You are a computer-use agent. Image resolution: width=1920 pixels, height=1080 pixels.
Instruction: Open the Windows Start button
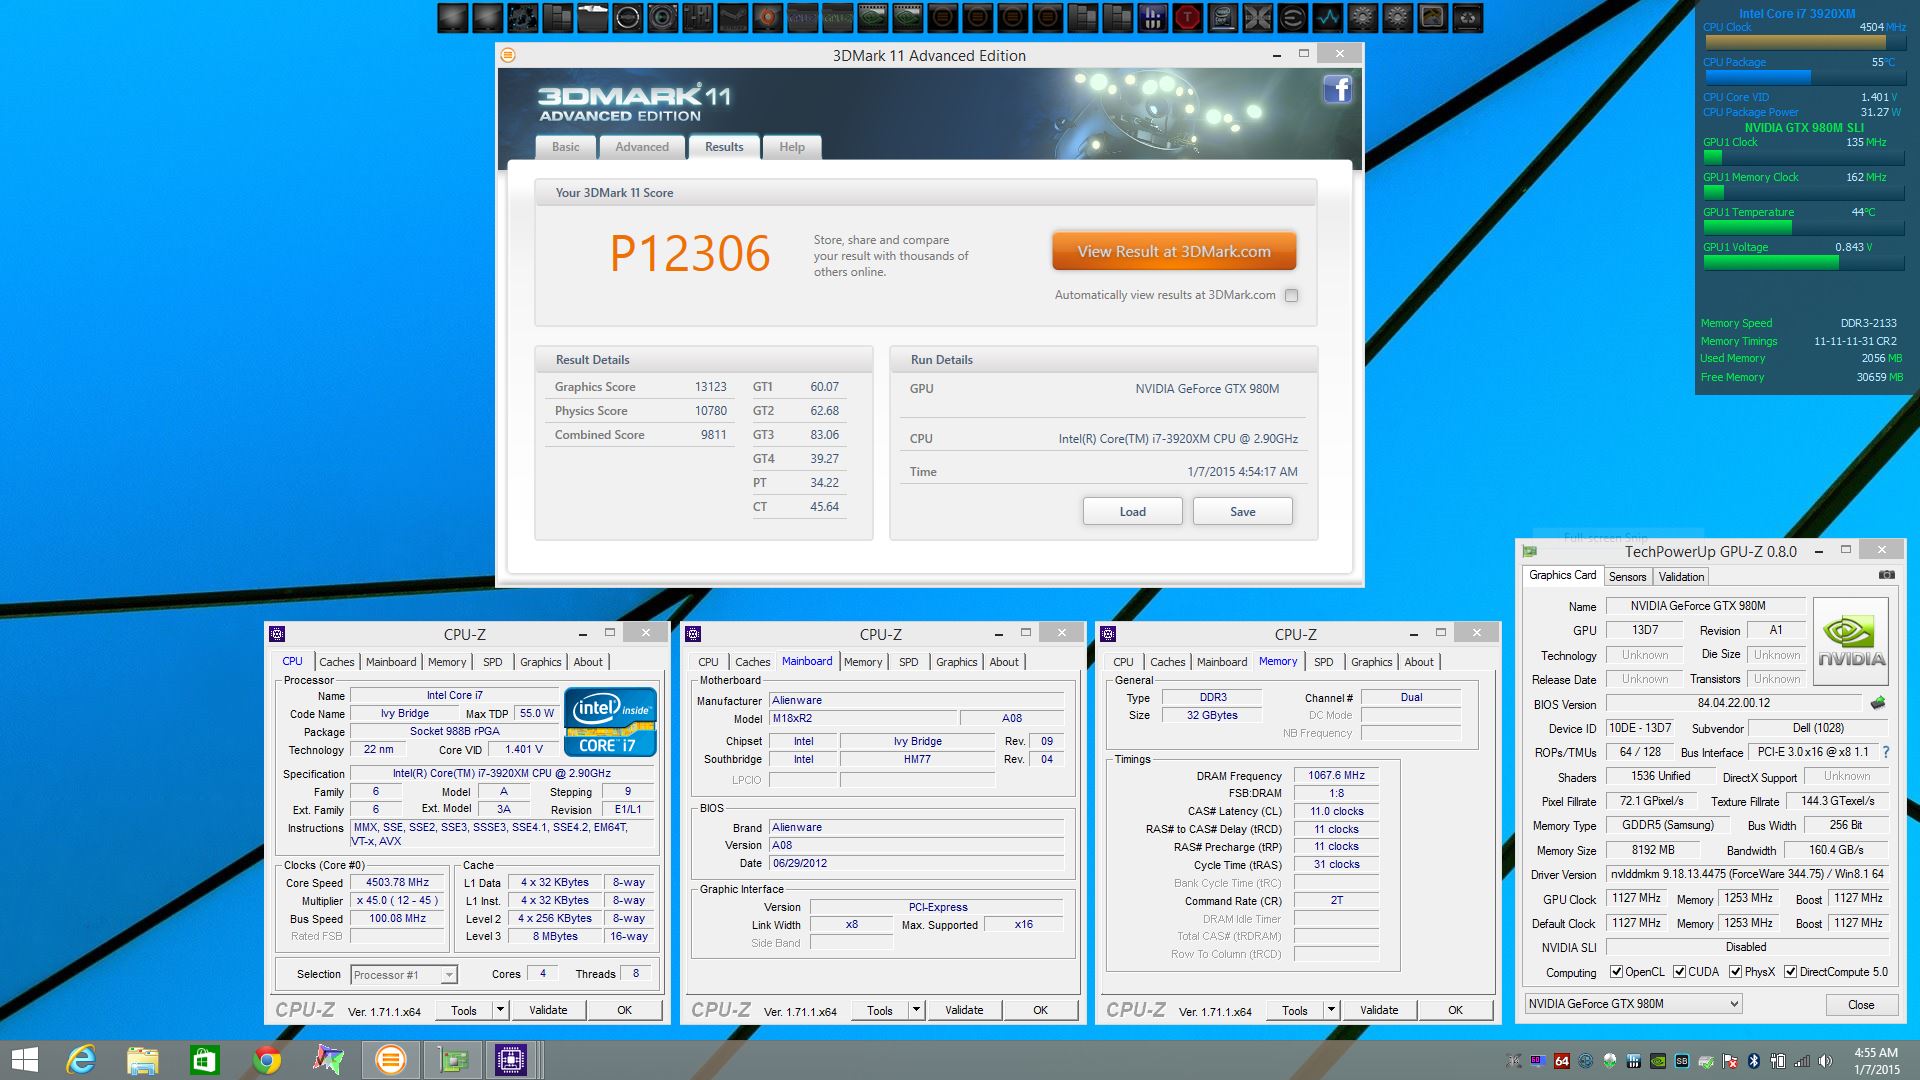point(24,1060)
